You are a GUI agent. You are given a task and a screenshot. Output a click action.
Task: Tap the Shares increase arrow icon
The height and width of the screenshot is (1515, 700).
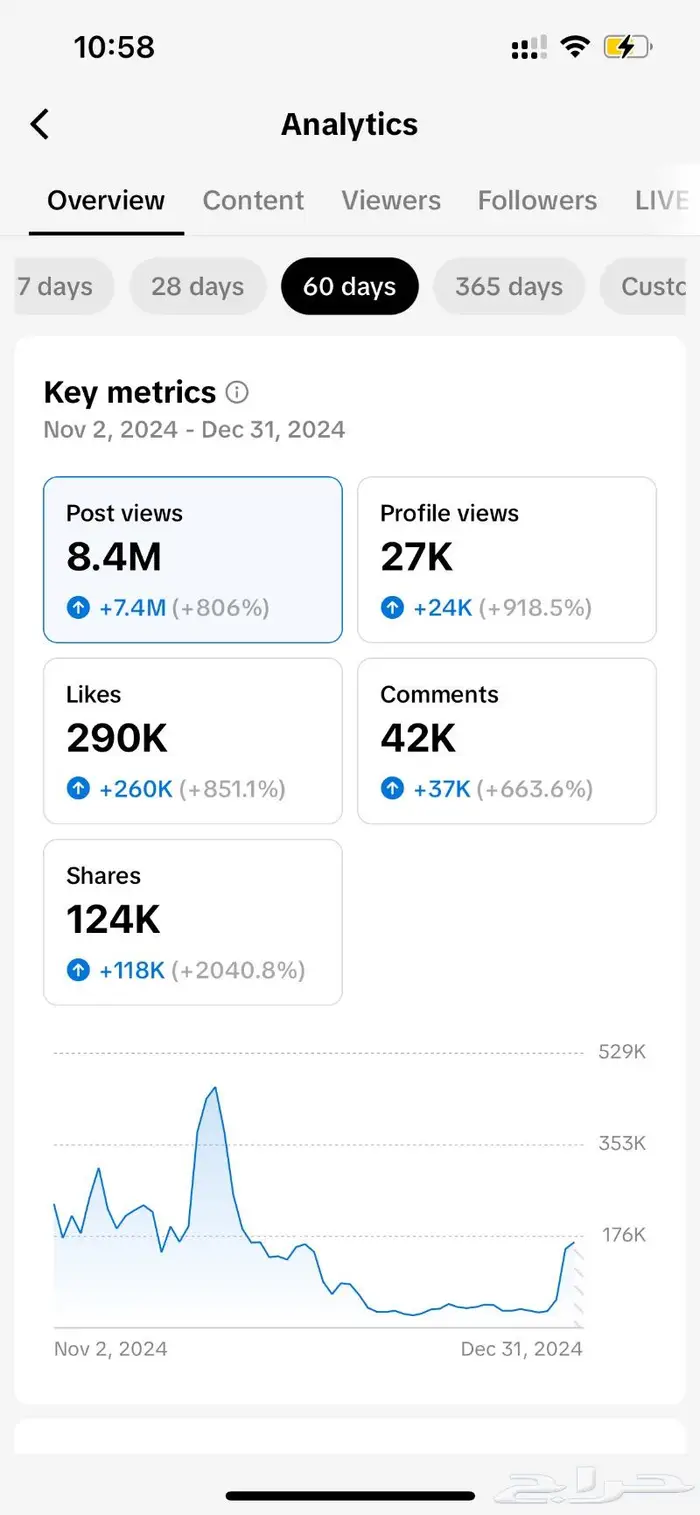coord(78,970)
